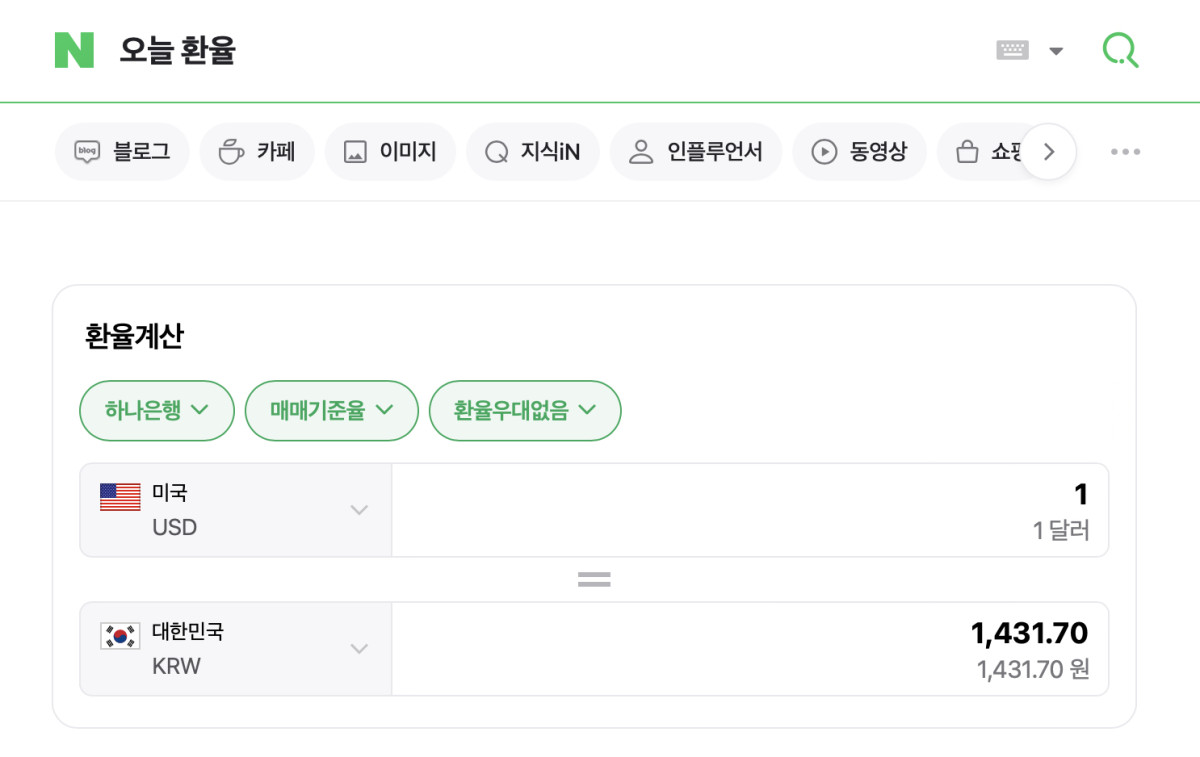Switch to the 카페 tab
The image size is (1200, 757).
tap(257, 152)
